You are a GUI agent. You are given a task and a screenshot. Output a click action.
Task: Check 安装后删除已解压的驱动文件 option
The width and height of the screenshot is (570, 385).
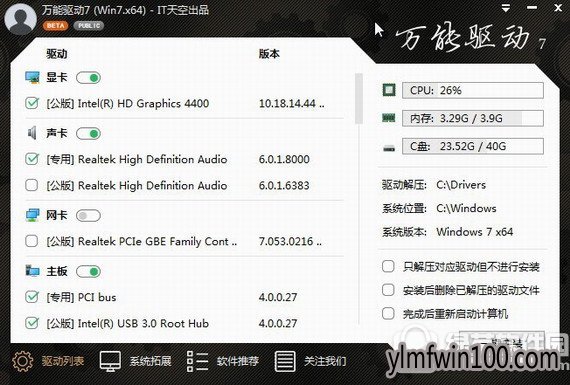[388, 290]
